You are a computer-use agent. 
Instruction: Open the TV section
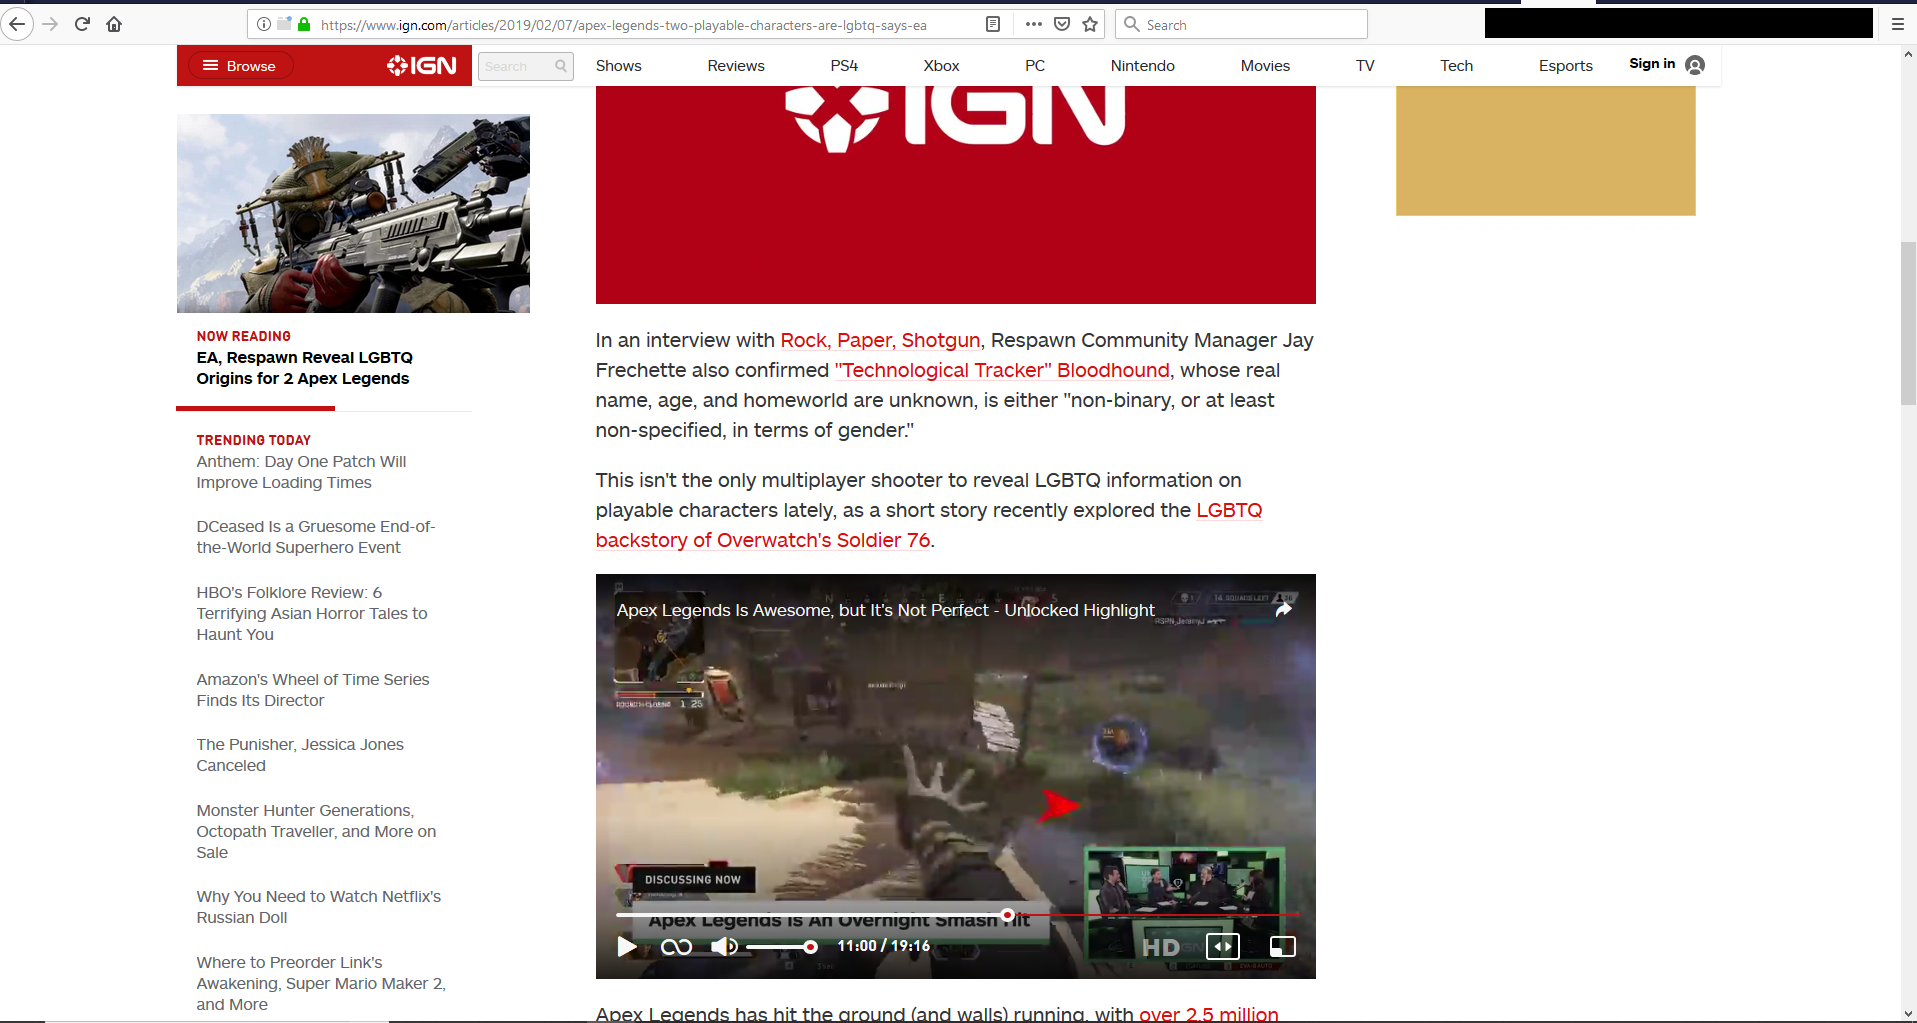1365,66
